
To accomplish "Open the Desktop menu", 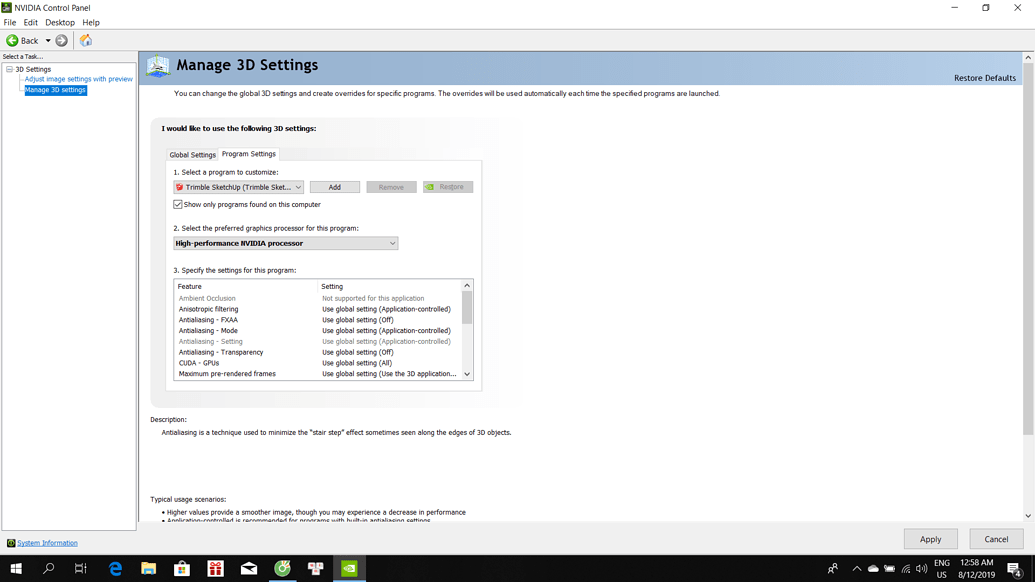I will 60,22.
